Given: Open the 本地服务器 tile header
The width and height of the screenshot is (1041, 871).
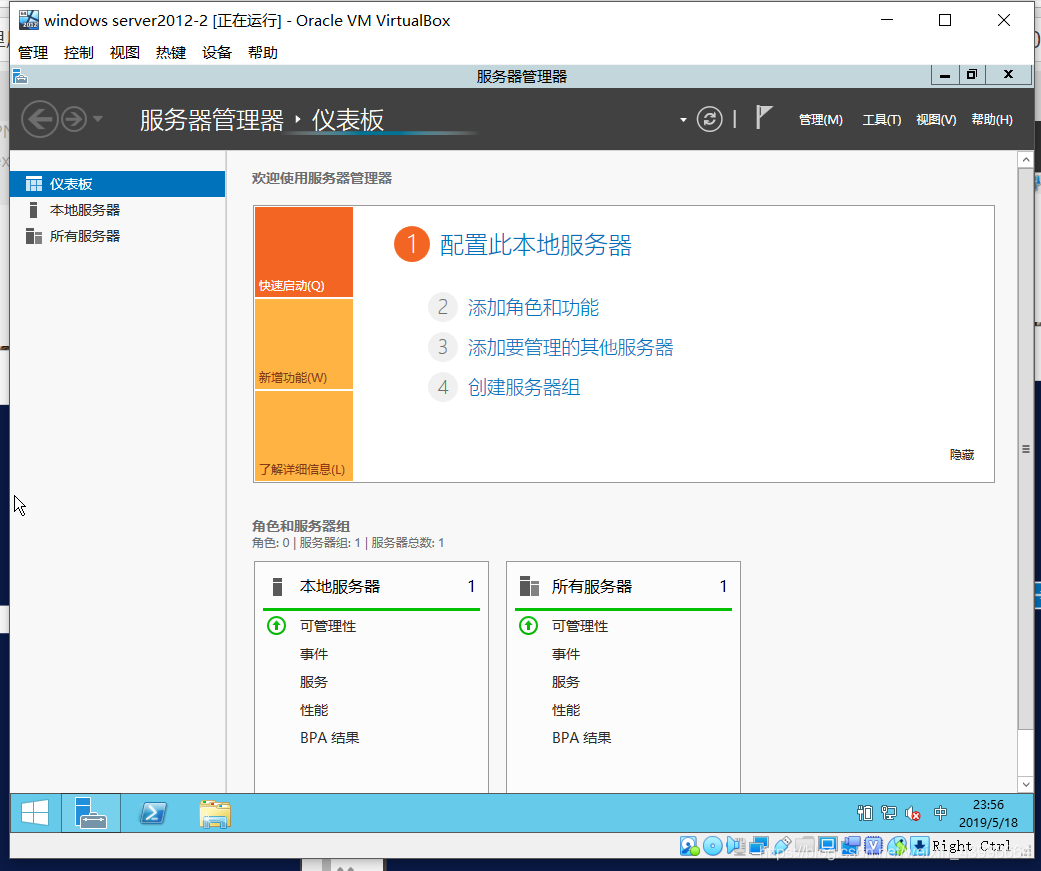Looking at the screenshot, I should pos(371,586).
